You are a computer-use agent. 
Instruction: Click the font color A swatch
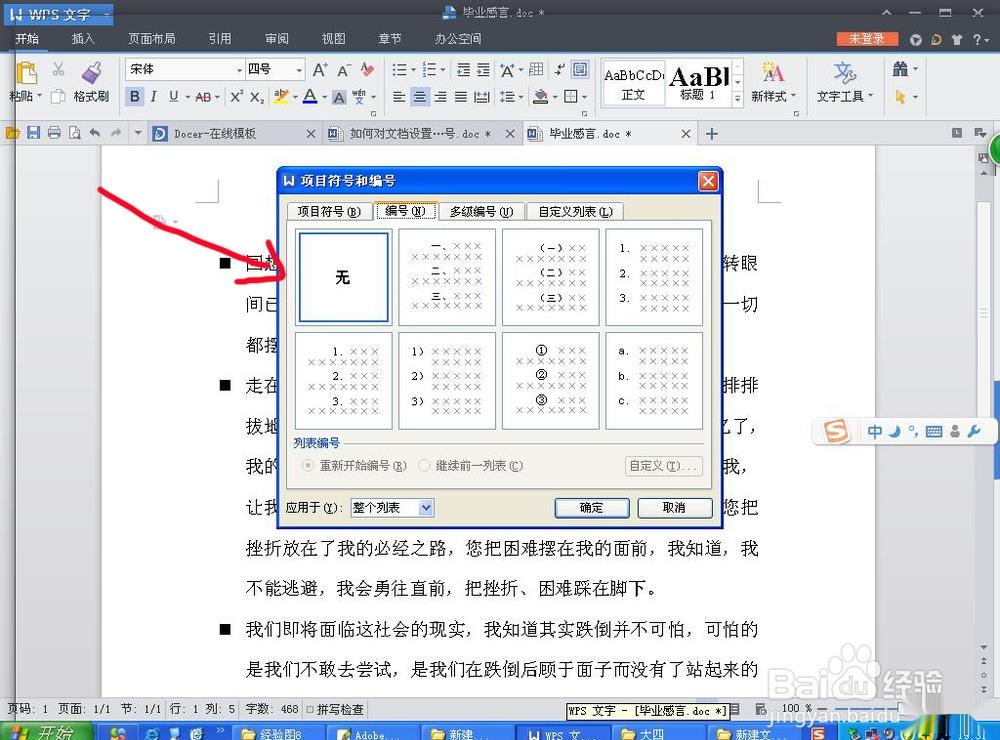coord(311,96)
